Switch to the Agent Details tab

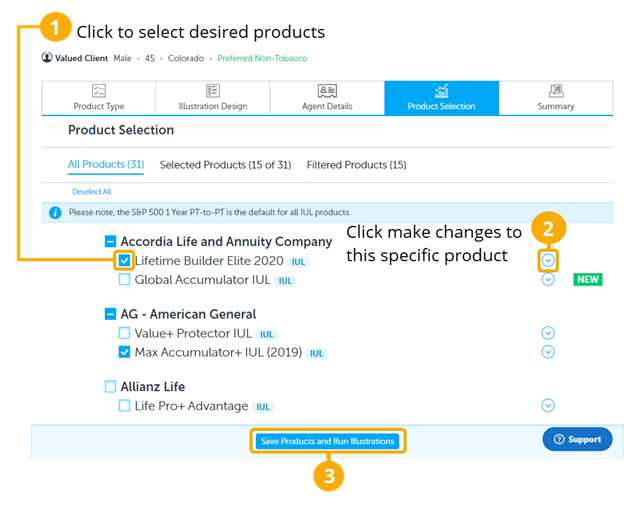pos(327,98)
